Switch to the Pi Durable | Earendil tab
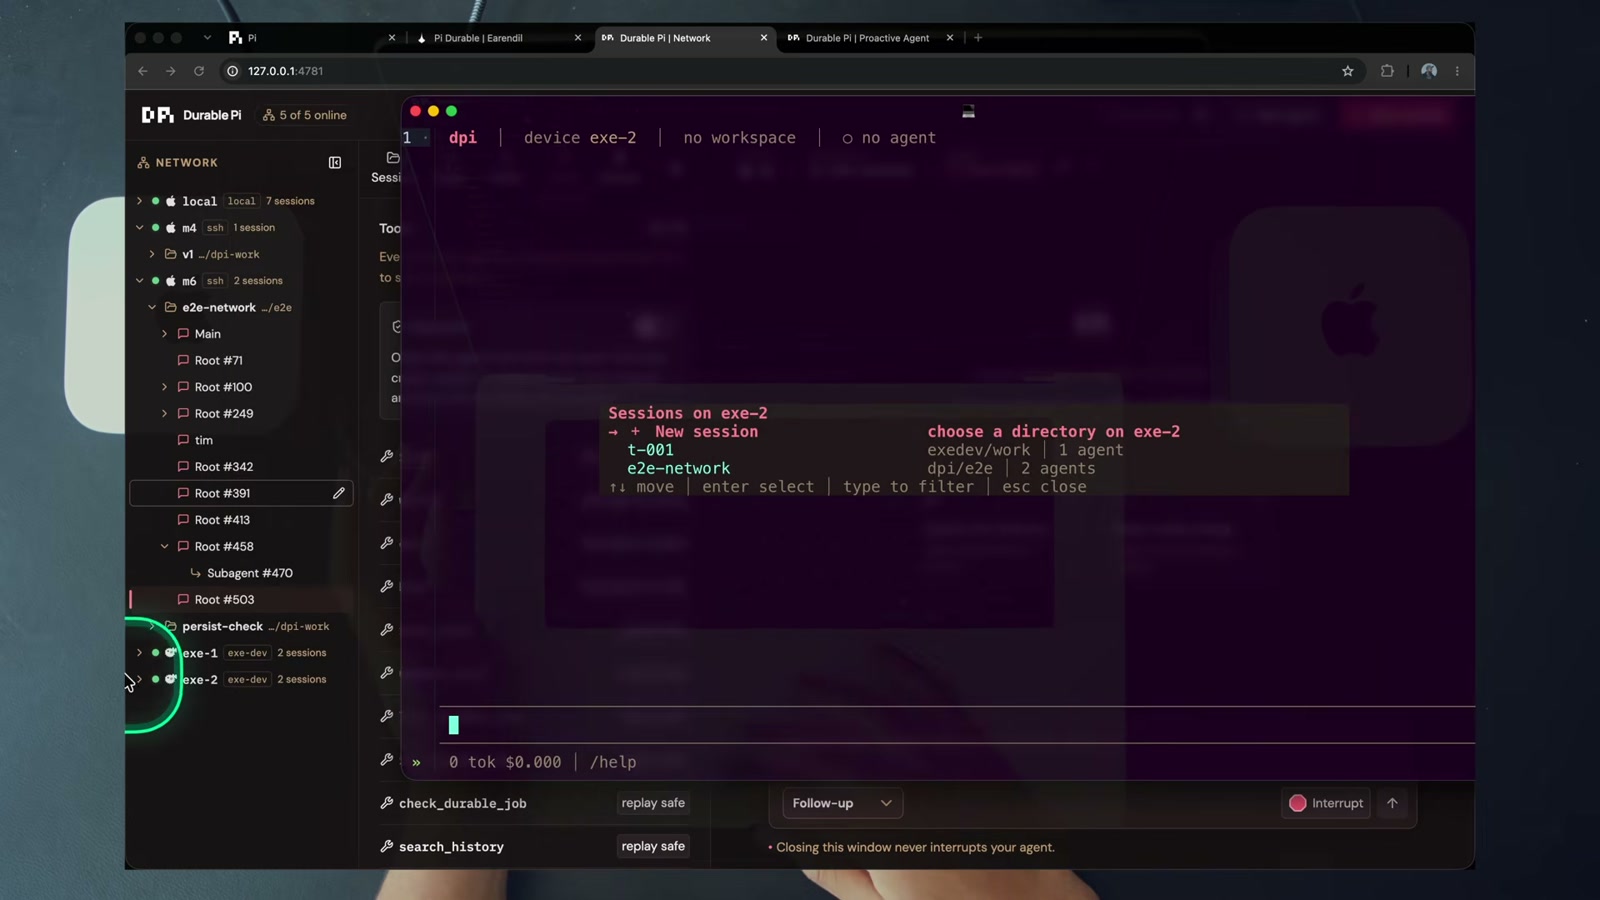1600x900 pixels. click(x=498, y=38)
